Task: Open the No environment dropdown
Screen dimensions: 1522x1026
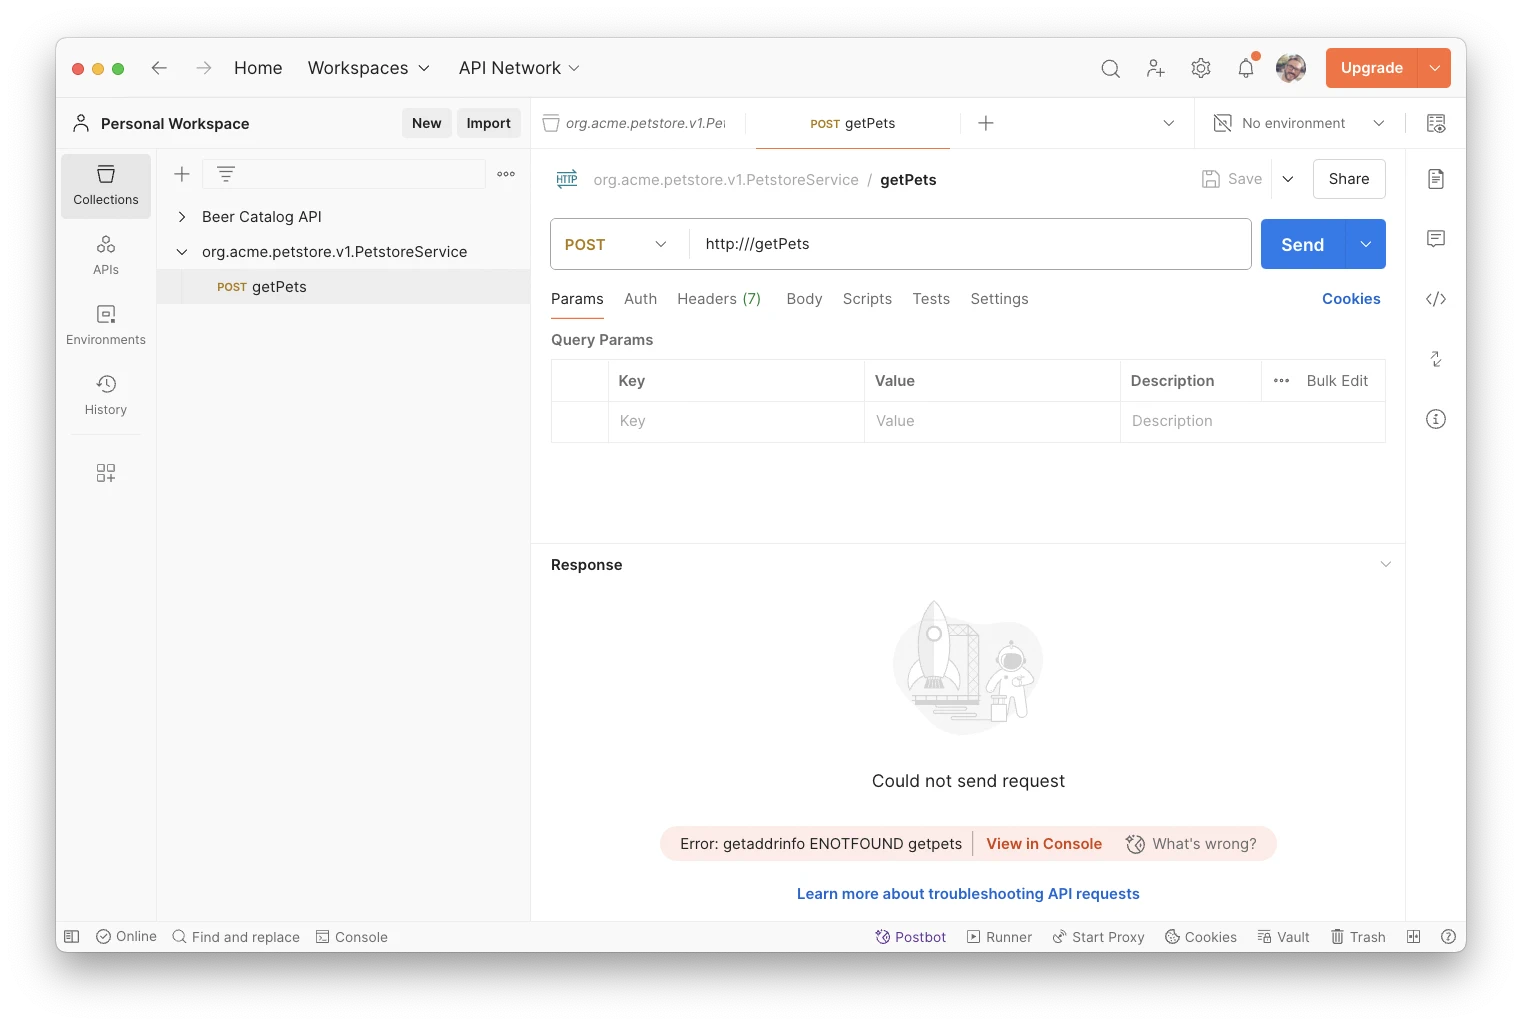Action: (x=1299, y=123)
